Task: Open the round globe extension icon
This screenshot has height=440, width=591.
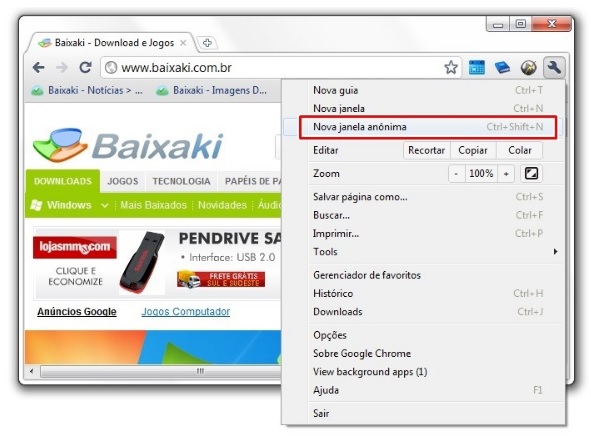Action: click(x=528, y=68)
